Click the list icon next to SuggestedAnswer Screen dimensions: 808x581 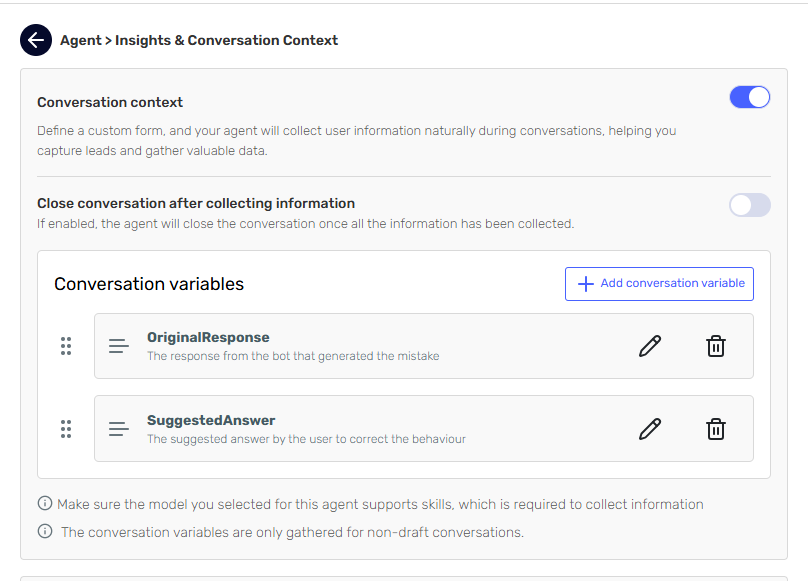click(x=118, y=429)
